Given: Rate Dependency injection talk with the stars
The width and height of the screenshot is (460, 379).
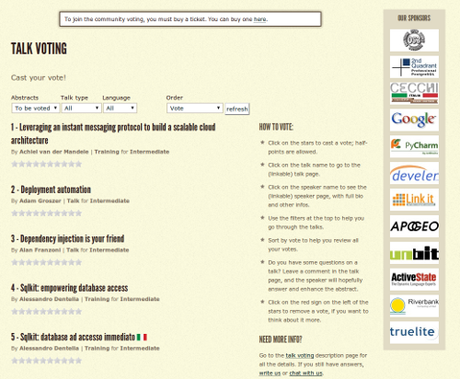Looking at the screenshot, I should 47,262.
